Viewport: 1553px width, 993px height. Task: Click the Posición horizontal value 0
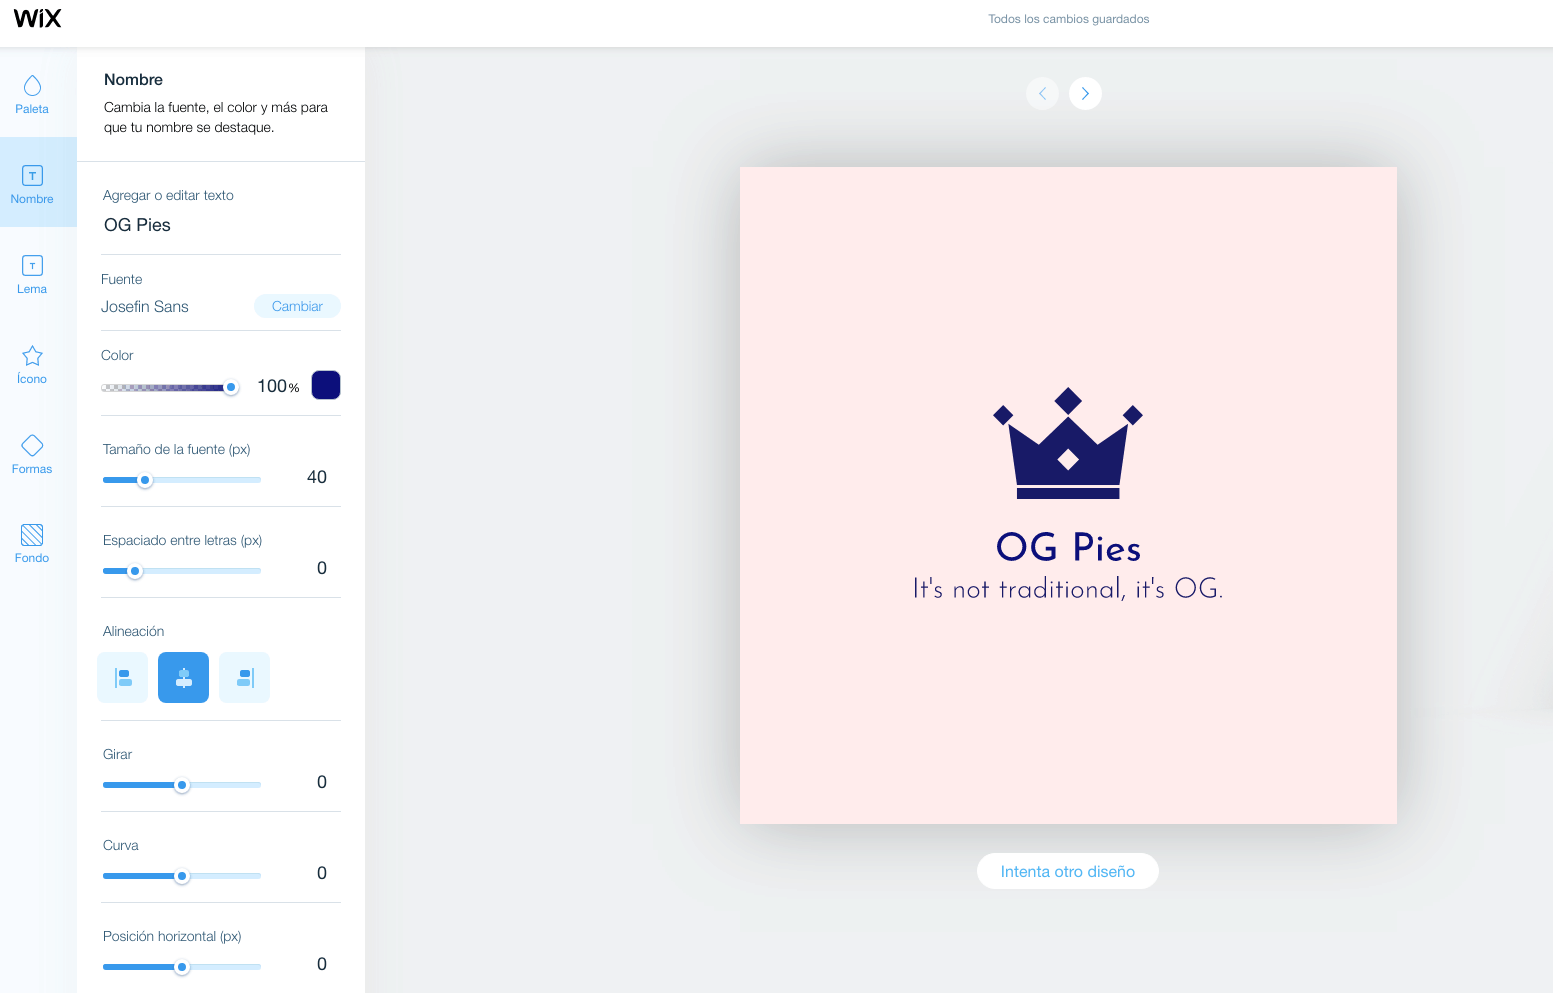(x=322, y=964)
